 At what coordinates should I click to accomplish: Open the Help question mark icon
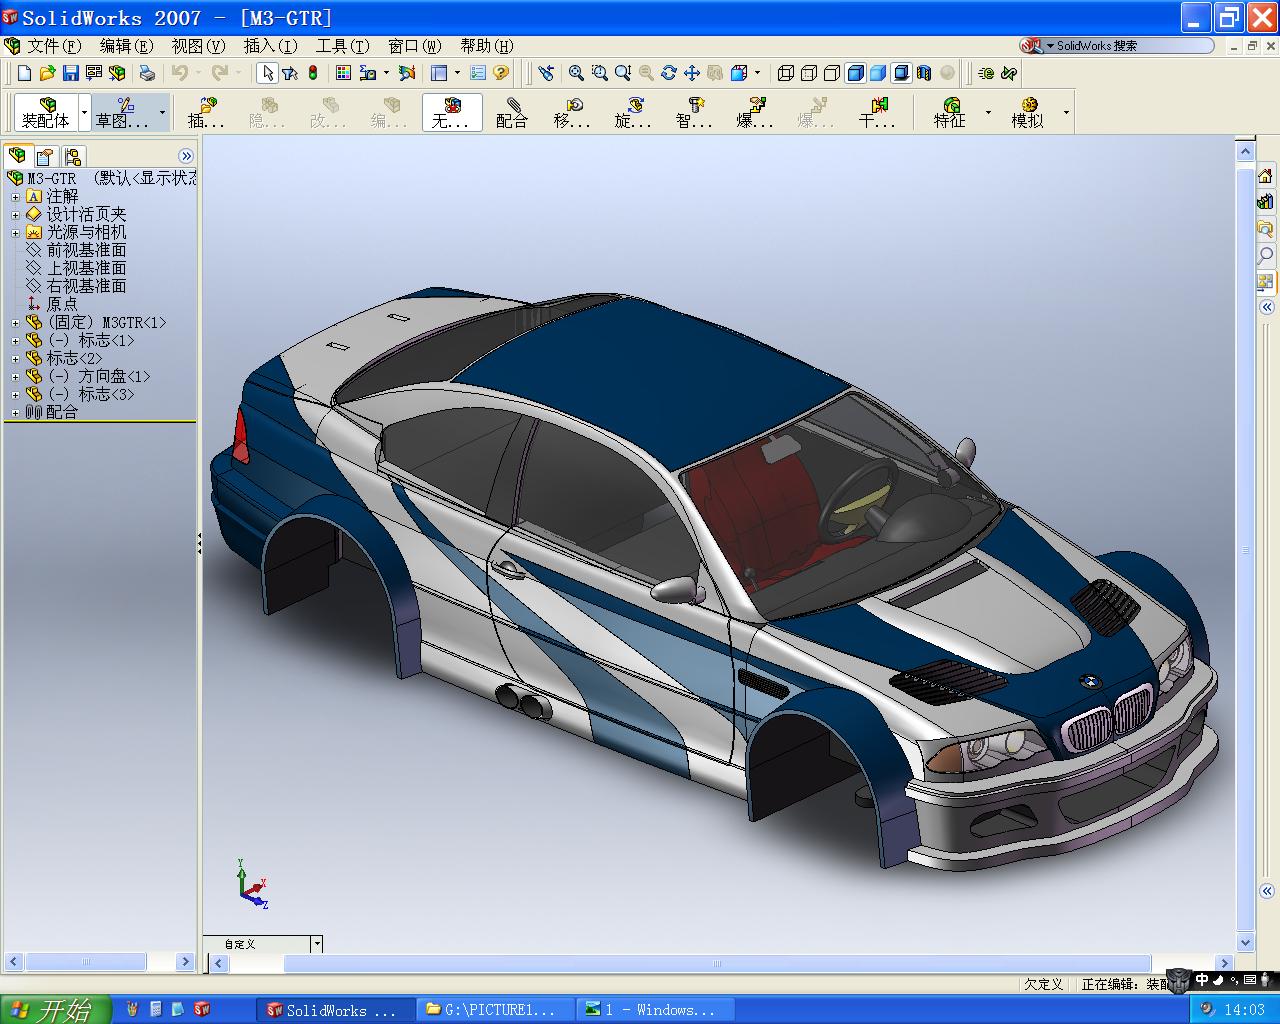click(x=501, y=73)
